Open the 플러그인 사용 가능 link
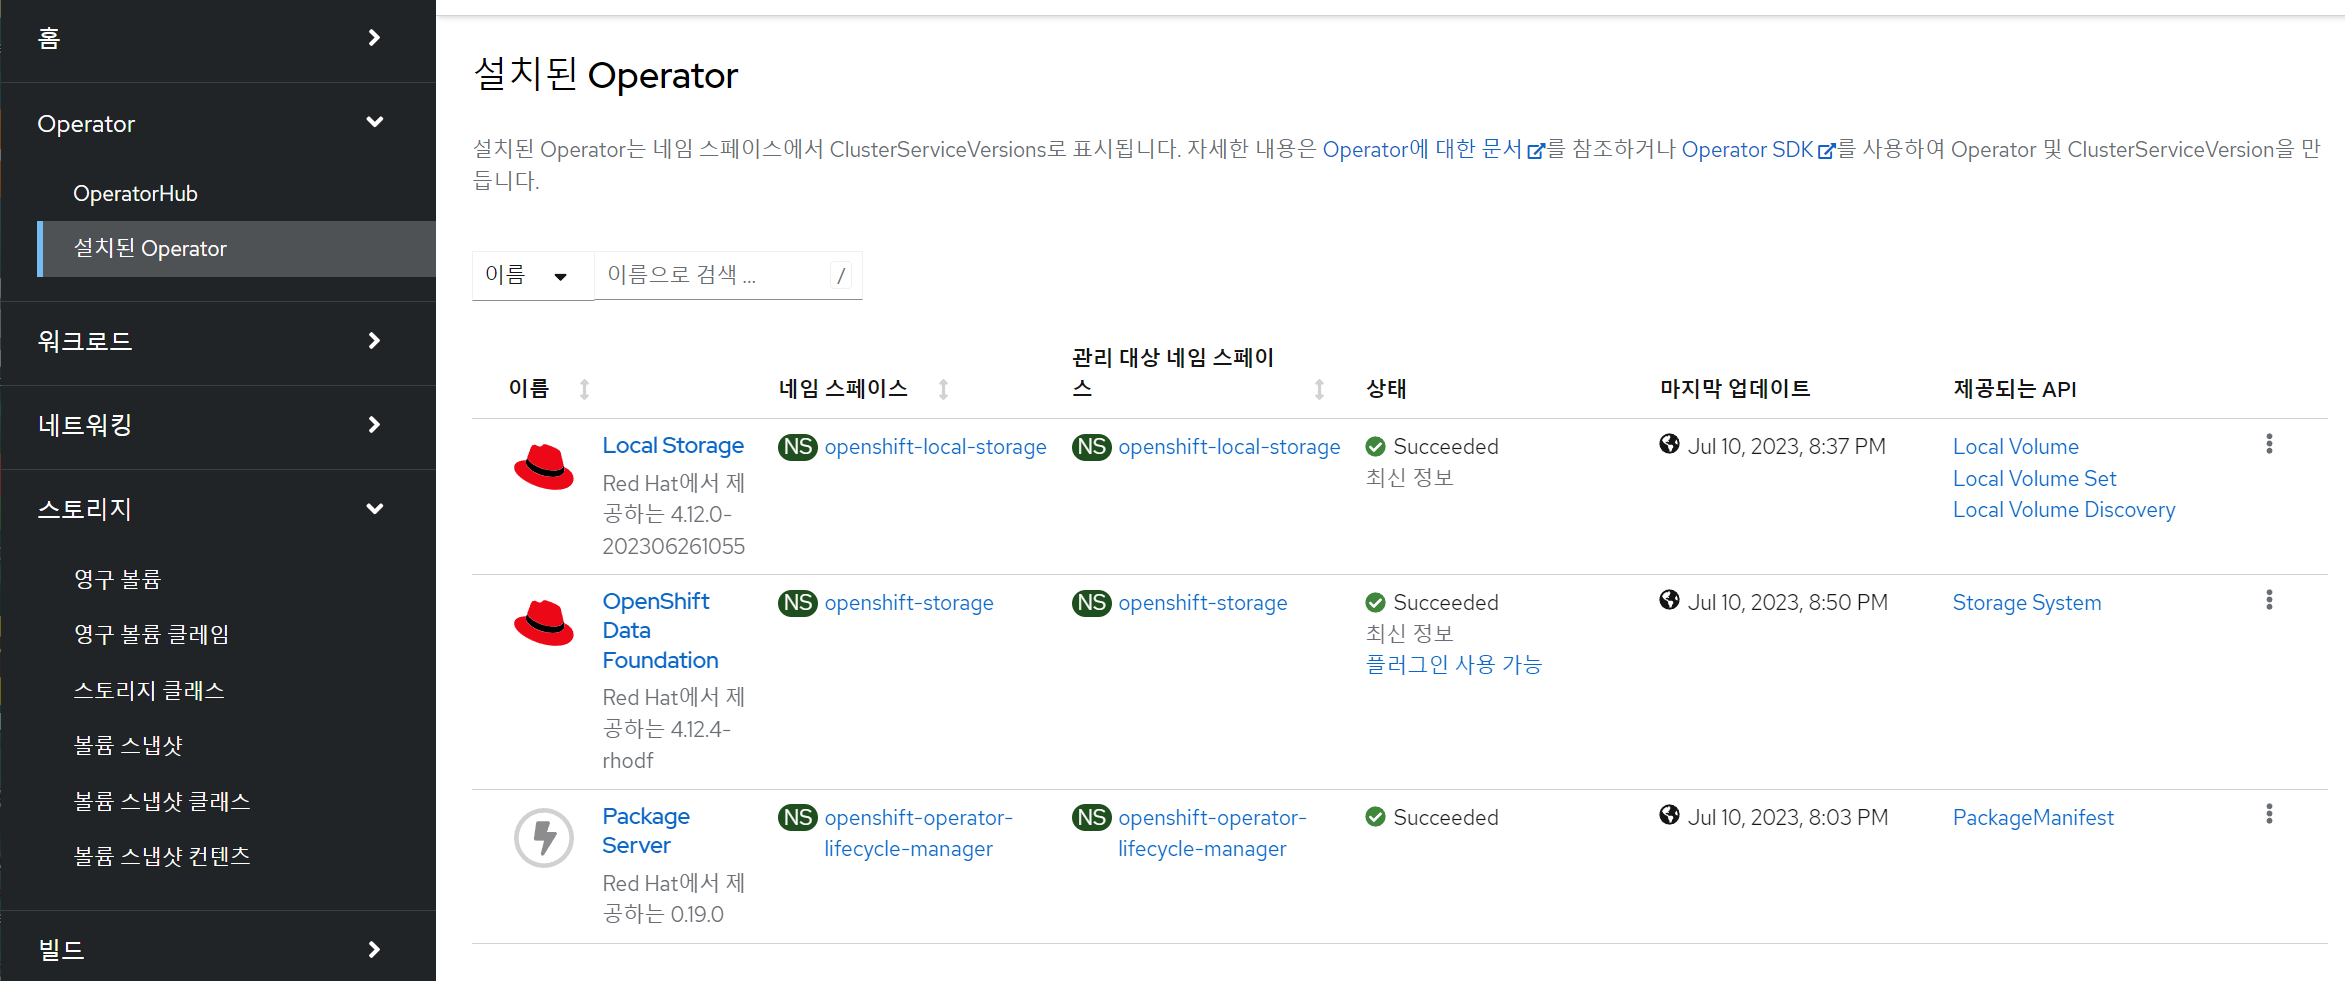 point(1454,665)
